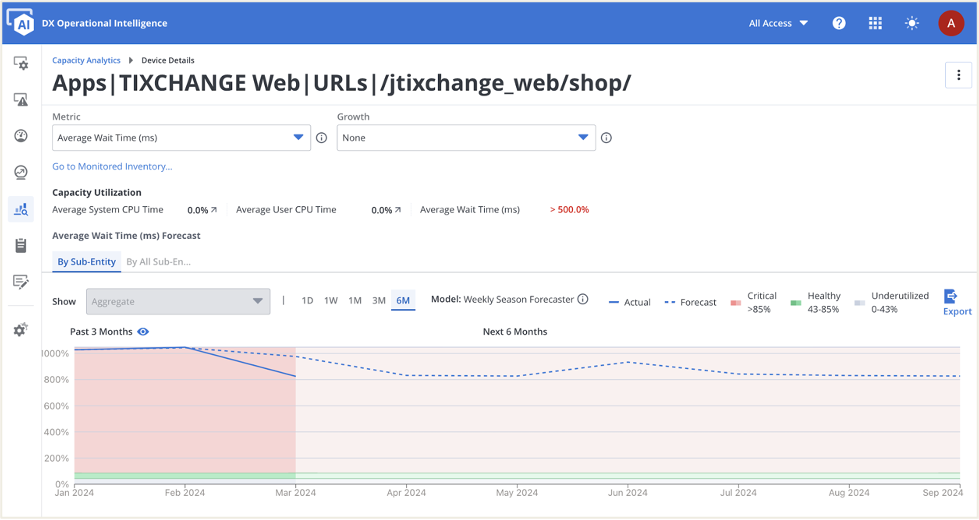The image size is (979, 520).
Task: Switch to By Sub-Entity tab
Action: tap(86, 262)
